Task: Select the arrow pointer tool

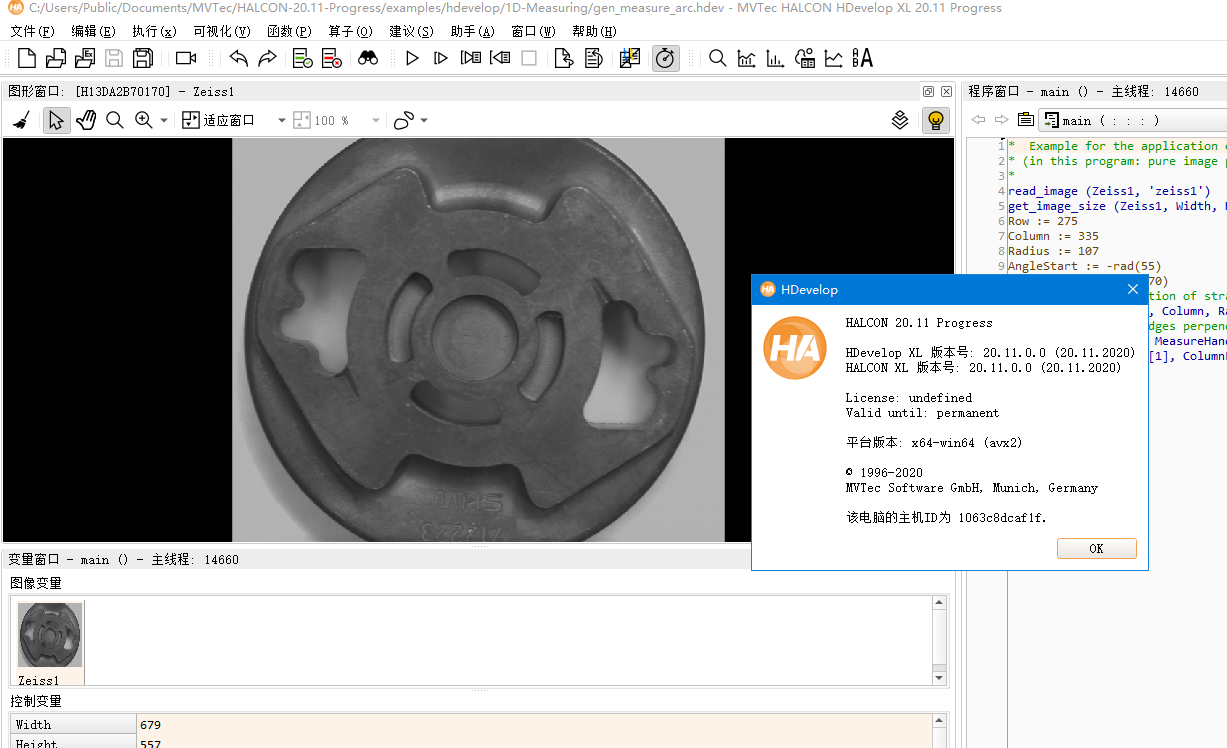Action: pos(57,120)
